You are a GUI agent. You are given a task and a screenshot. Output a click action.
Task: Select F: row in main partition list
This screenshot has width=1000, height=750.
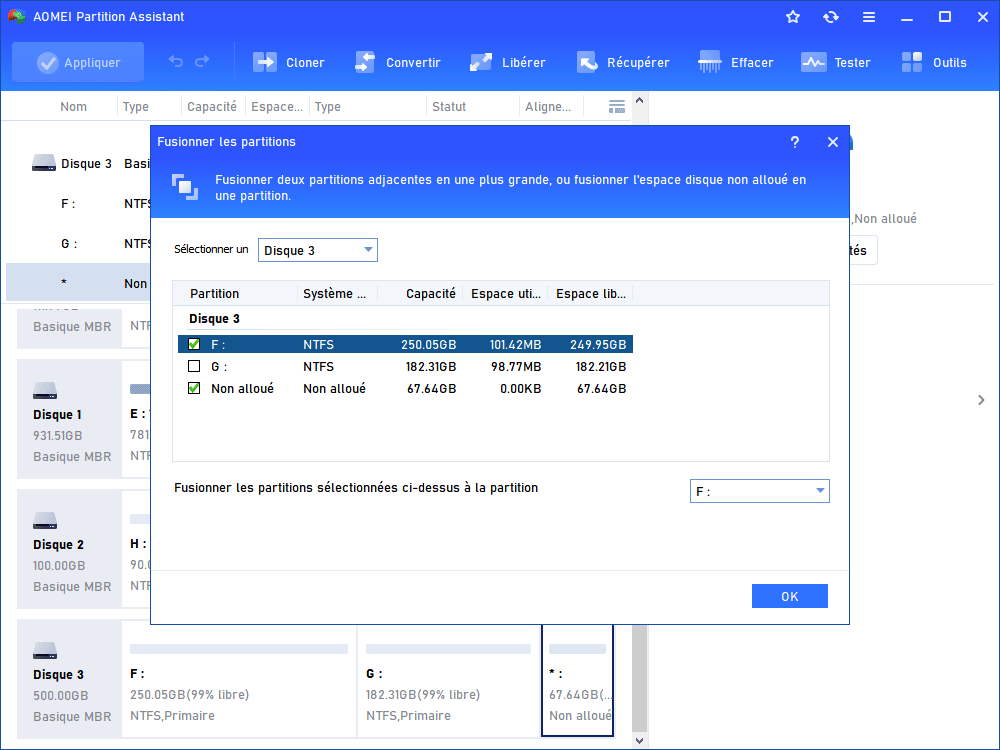pos(78,203)
